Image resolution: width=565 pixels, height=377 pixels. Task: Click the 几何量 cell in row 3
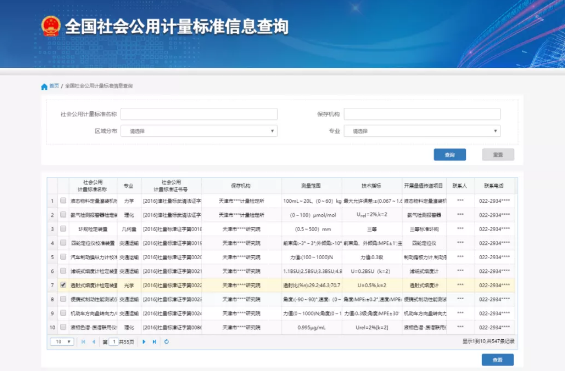point(129,229)
